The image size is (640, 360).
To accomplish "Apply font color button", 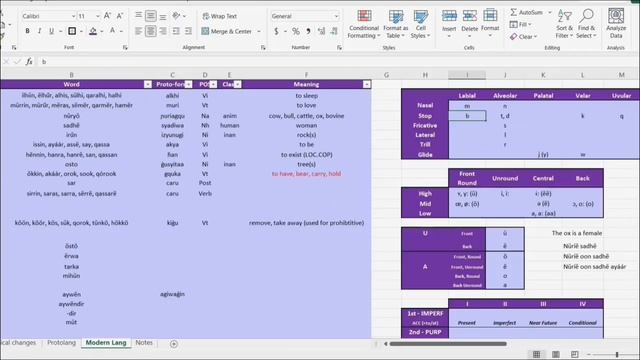I will coord(112,31).
